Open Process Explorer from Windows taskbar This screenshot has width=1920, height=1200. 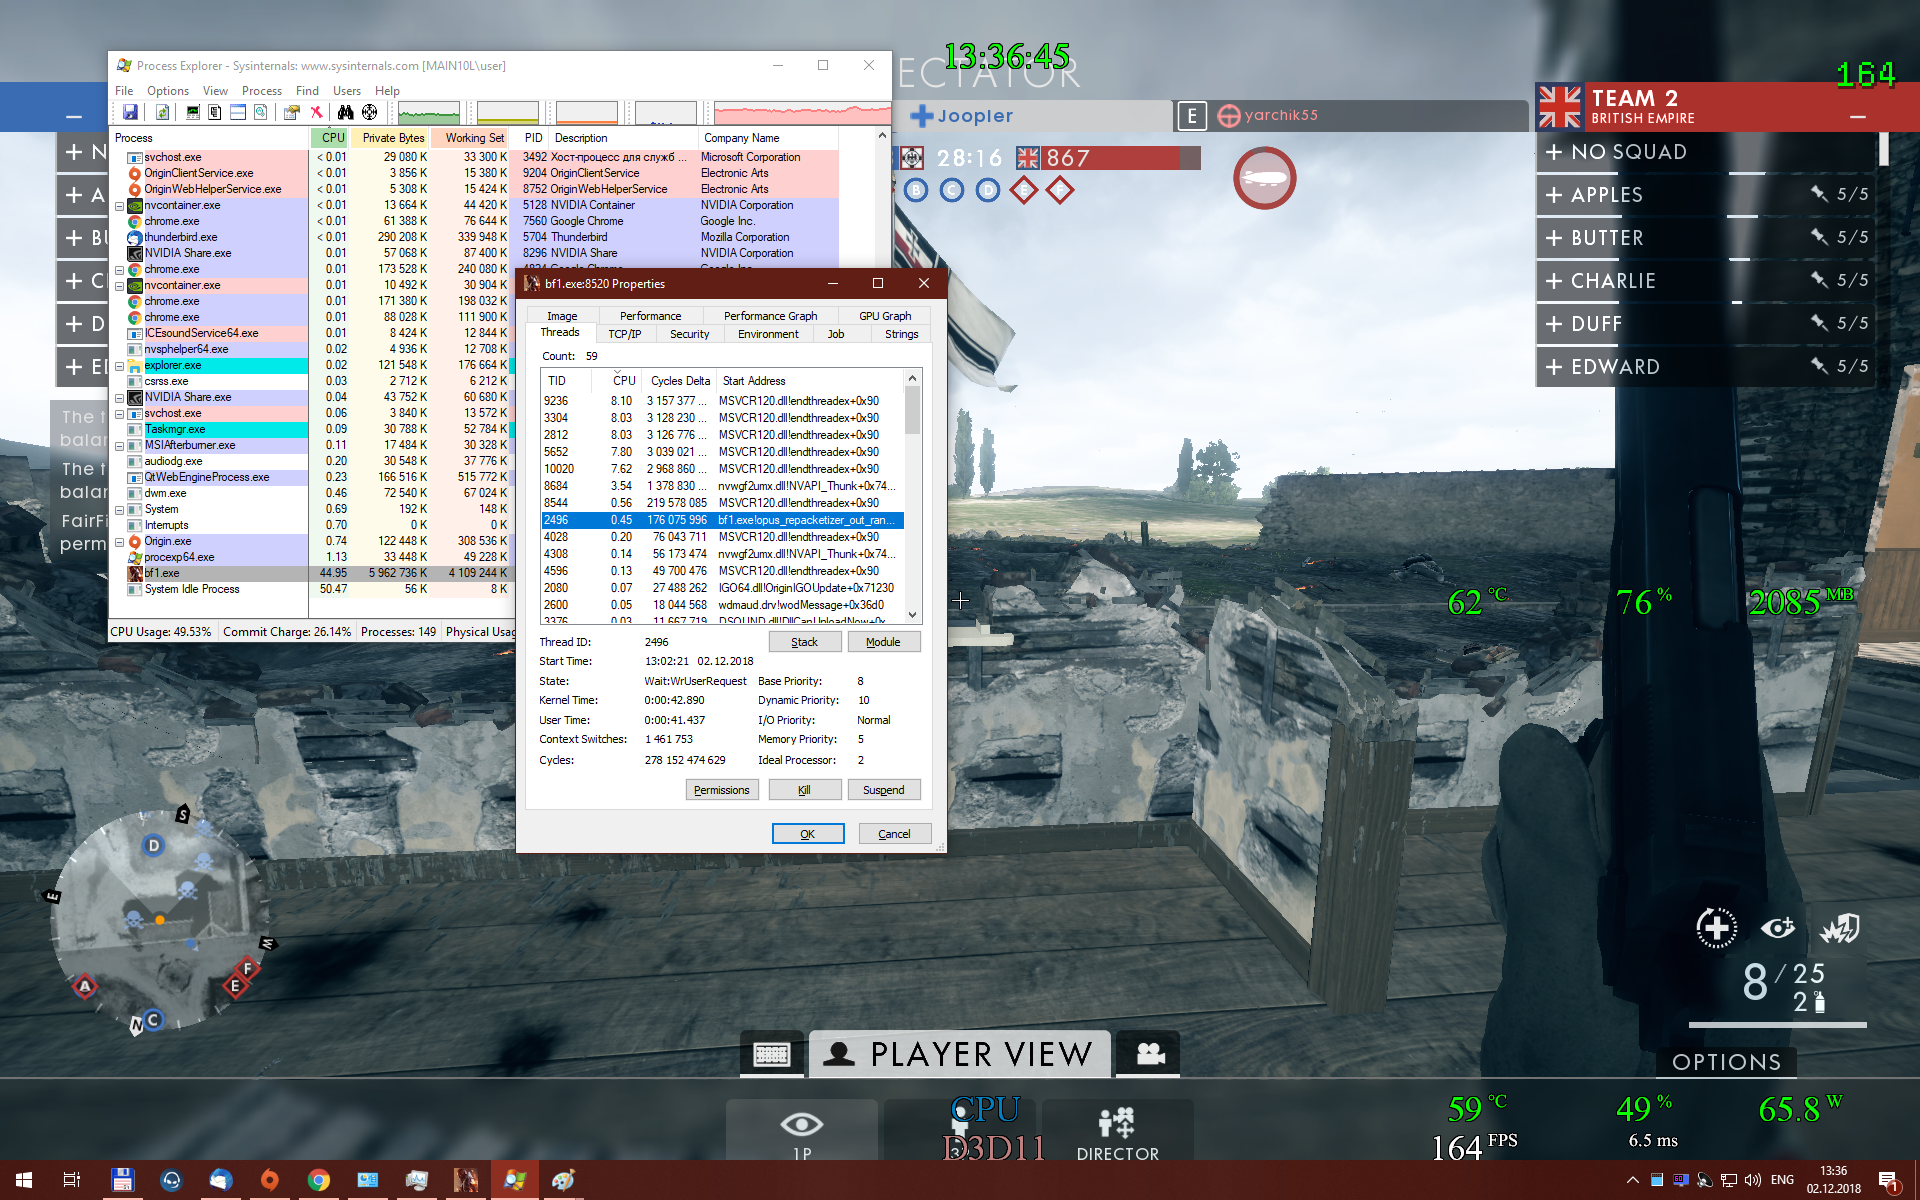point(514,1180)
